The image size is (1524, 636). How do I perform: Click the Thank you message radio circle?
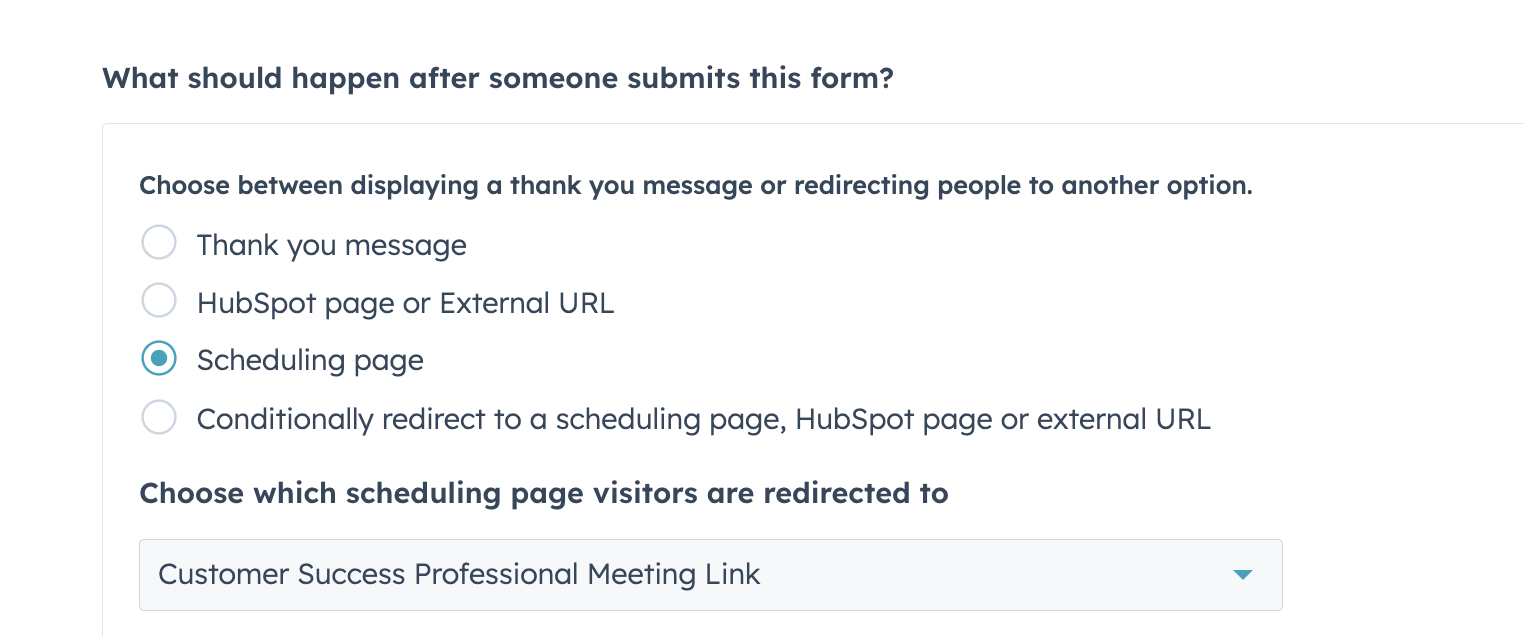(159, 242)
